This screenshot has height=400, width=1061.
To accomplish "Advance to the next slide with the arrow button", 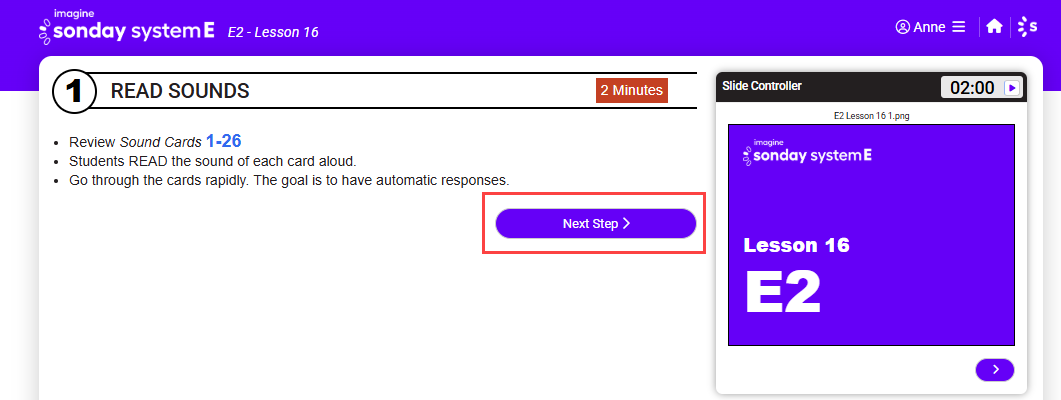I will pyautogui.click(x=995, y=370).
